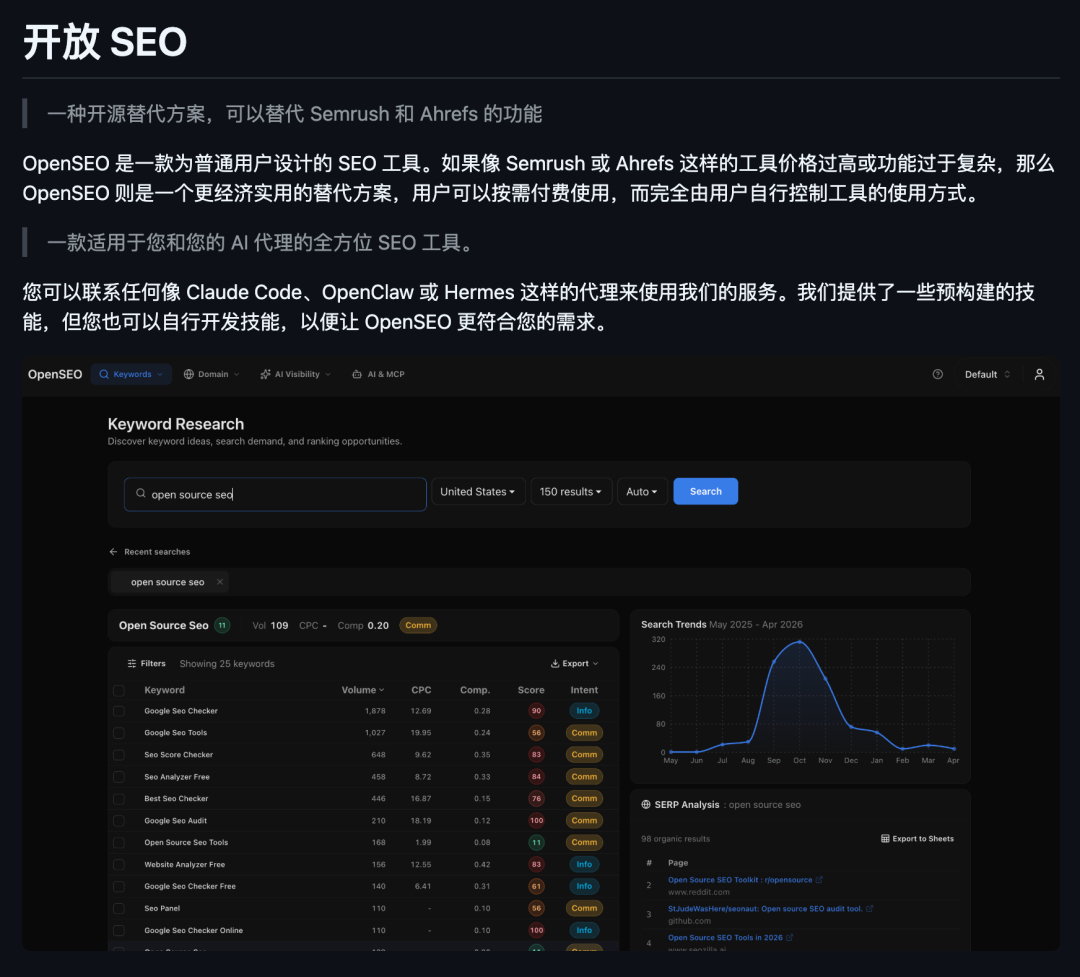Click the Export to Sheets table icon
This screenshot has width=1080, height=977.
885,839
